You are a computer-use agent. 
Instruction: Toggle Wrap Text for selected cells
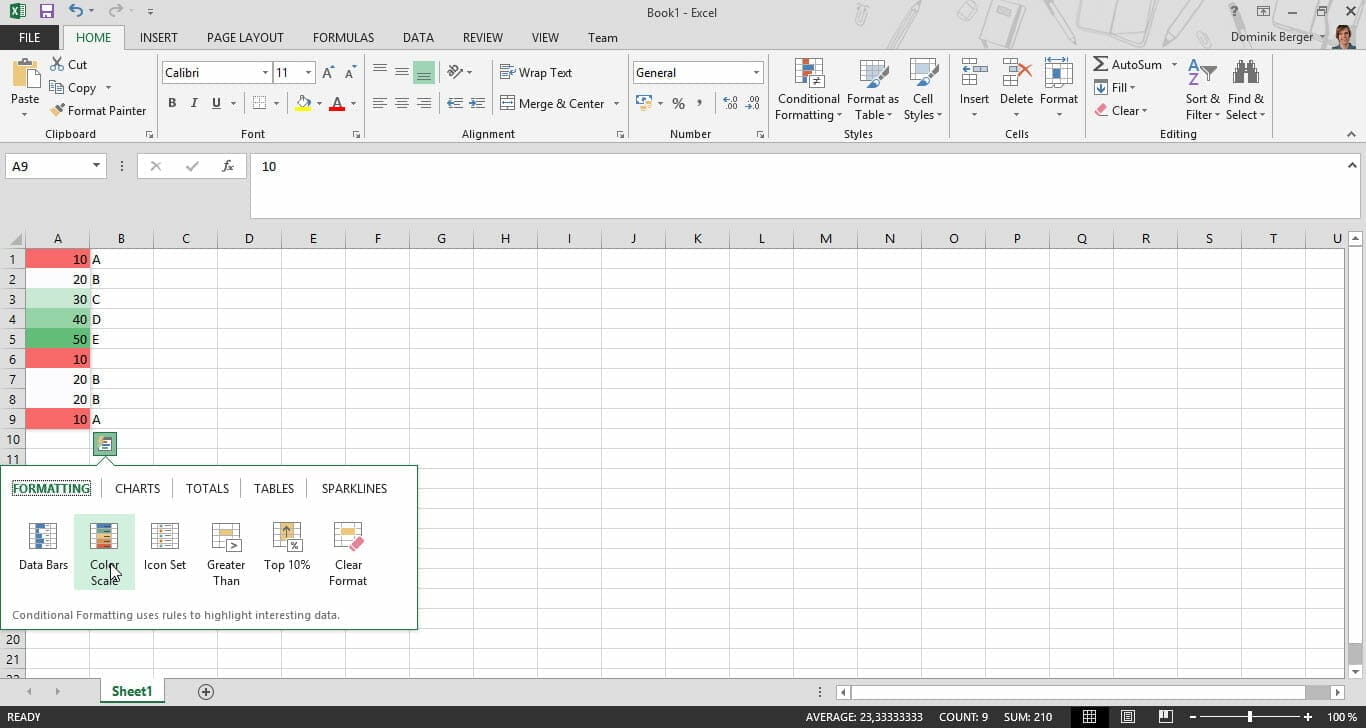[x=536, y=73]
